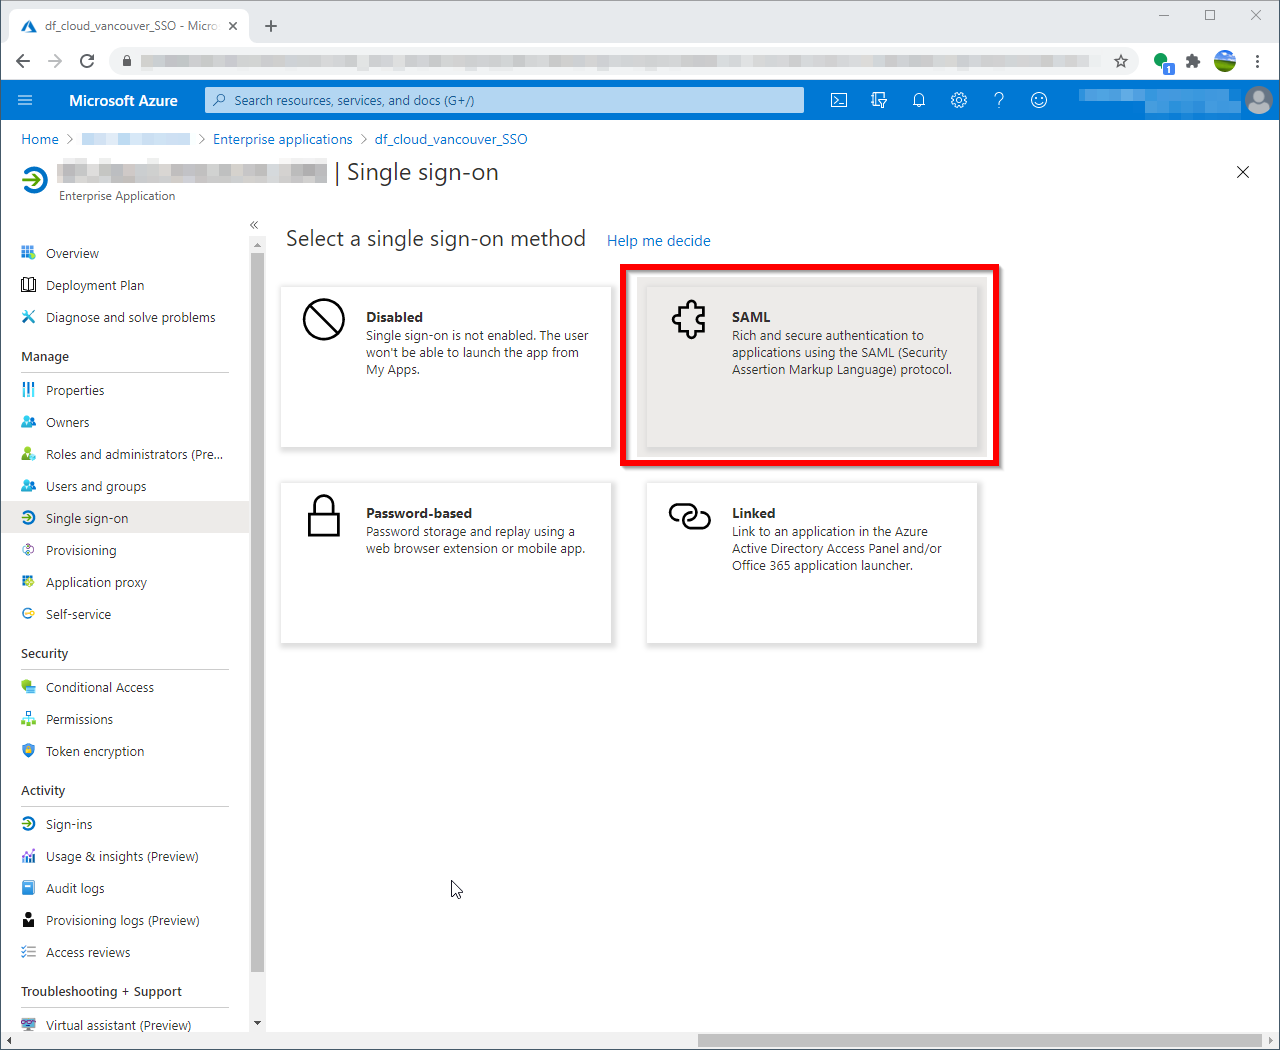This screenshot has height=1050, width=1280.
Task: Click the Access reviews checklist icon
Action: point(28,952)
